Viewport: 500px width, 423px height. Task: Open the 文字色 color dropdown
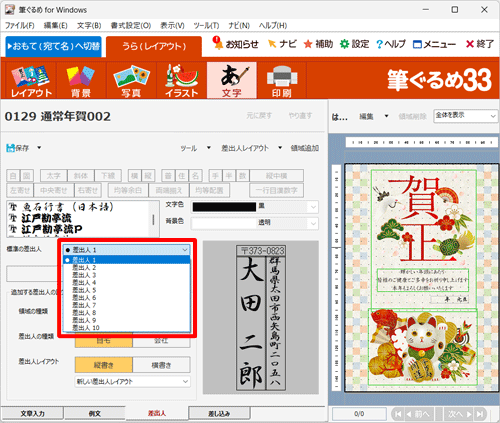(x=313, y=207)
